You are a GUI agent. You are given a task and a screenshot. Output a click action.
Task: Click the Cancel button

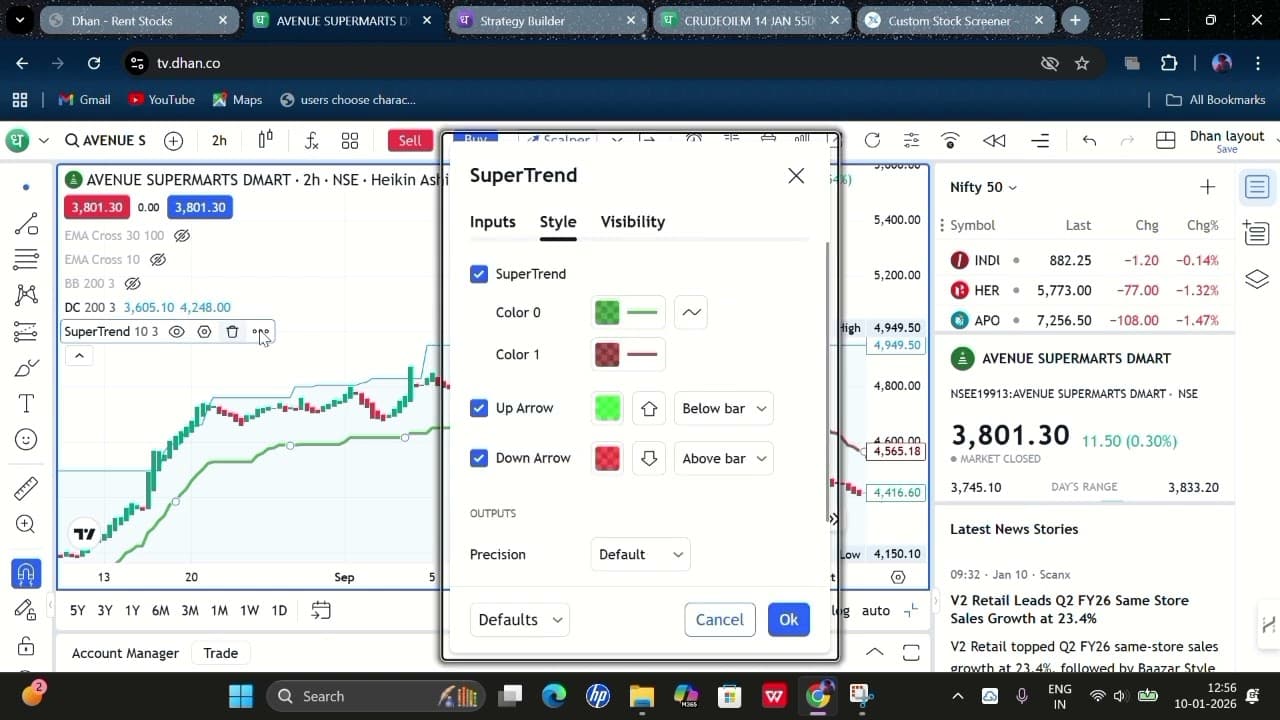point(720,620)
